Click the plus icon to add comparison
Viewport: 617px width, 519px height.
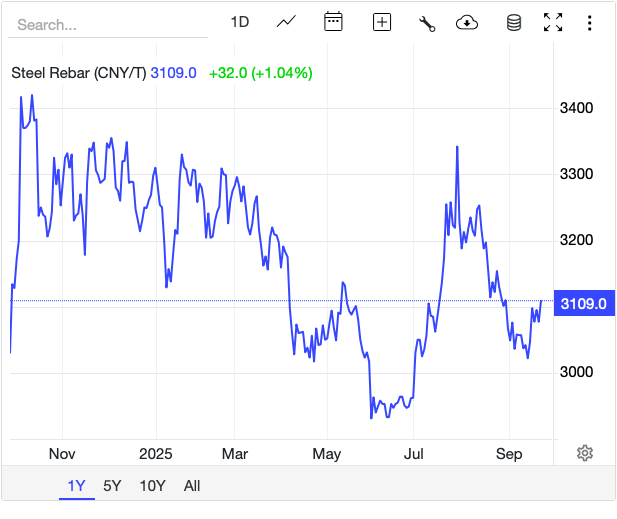pyautogui.click(x=381, y=22)
